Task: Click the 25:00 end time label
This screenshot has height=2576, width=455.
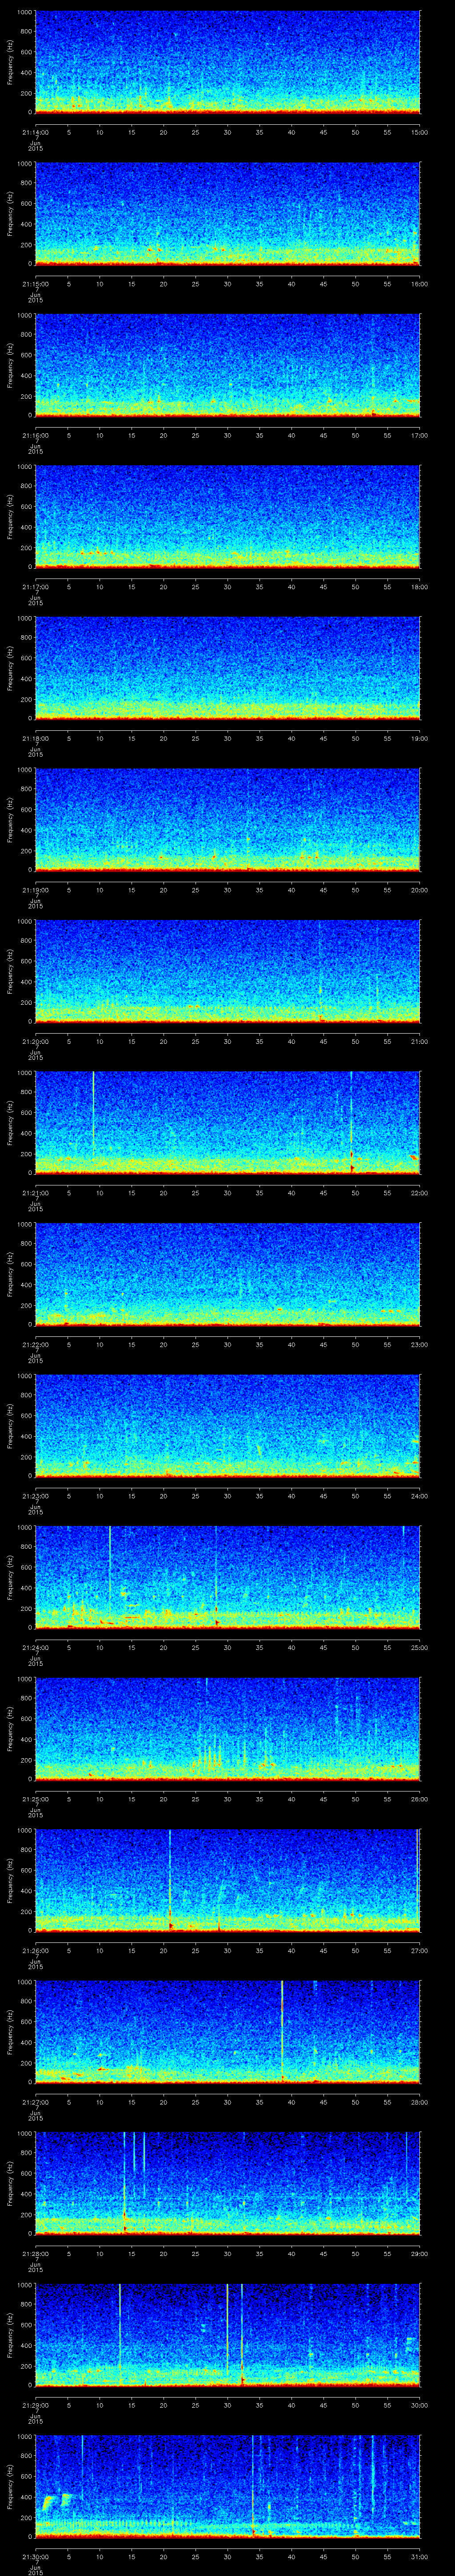Action: 419,1647
